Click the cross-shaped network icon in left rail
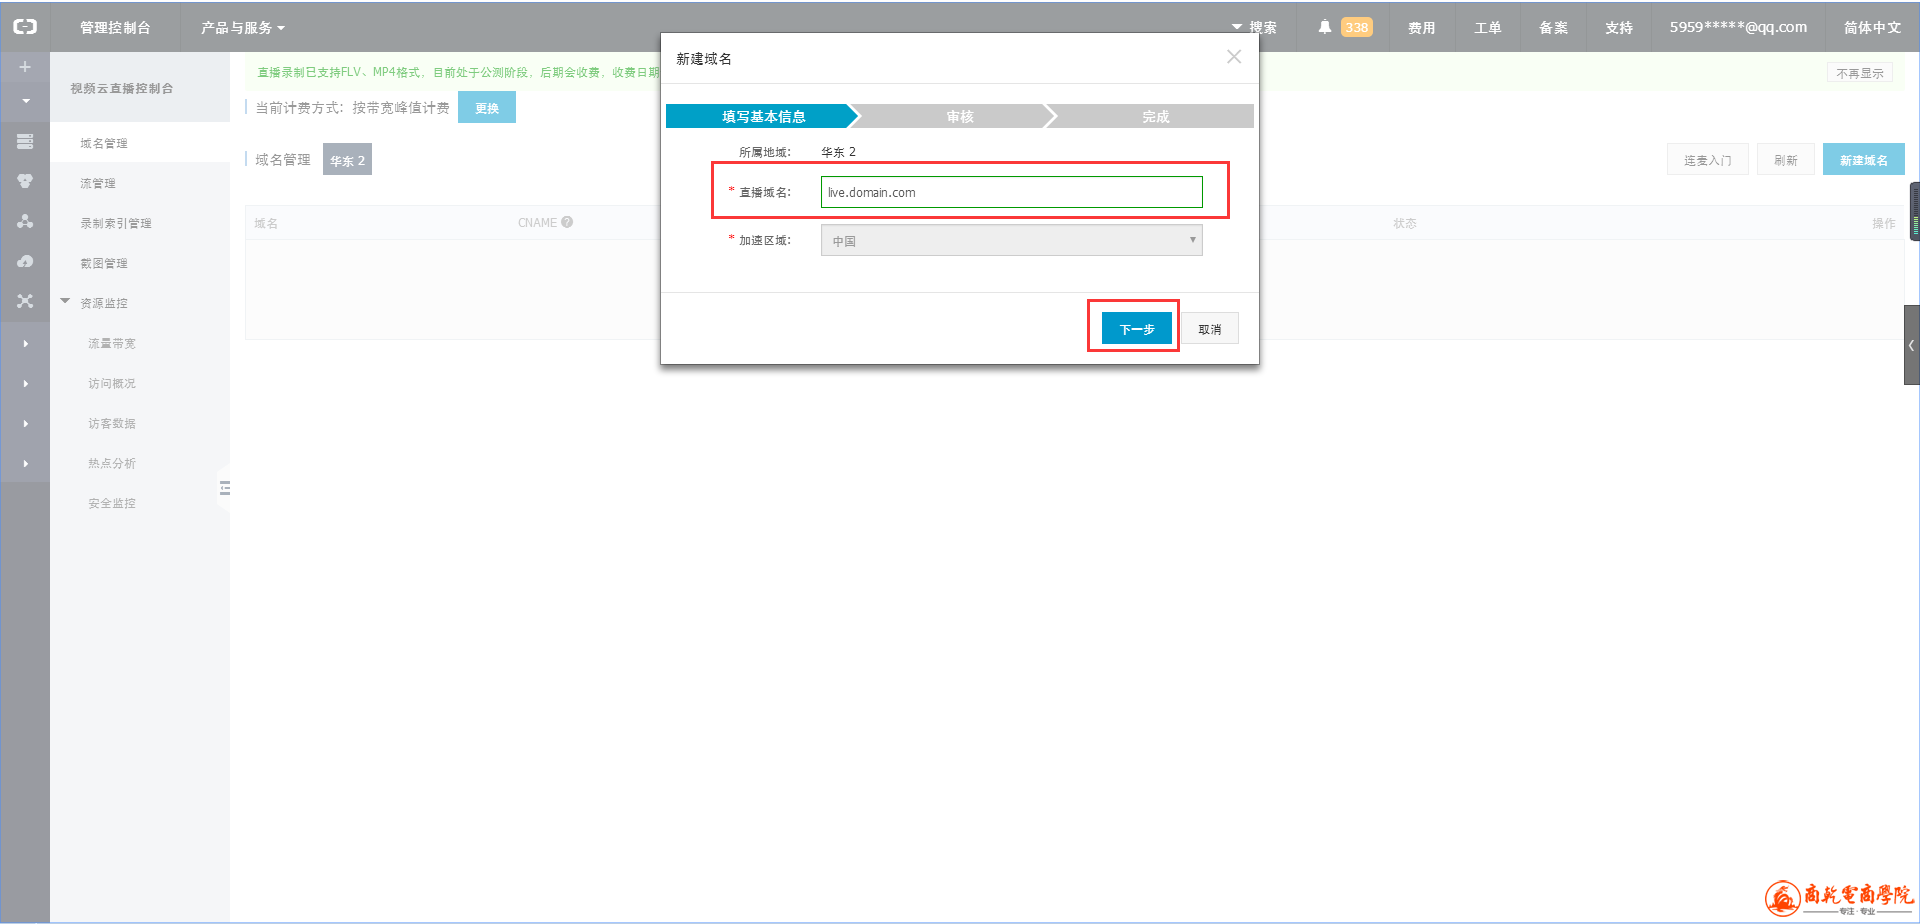Viewport: 1920px width, 924px height. [x=25, y=301]
